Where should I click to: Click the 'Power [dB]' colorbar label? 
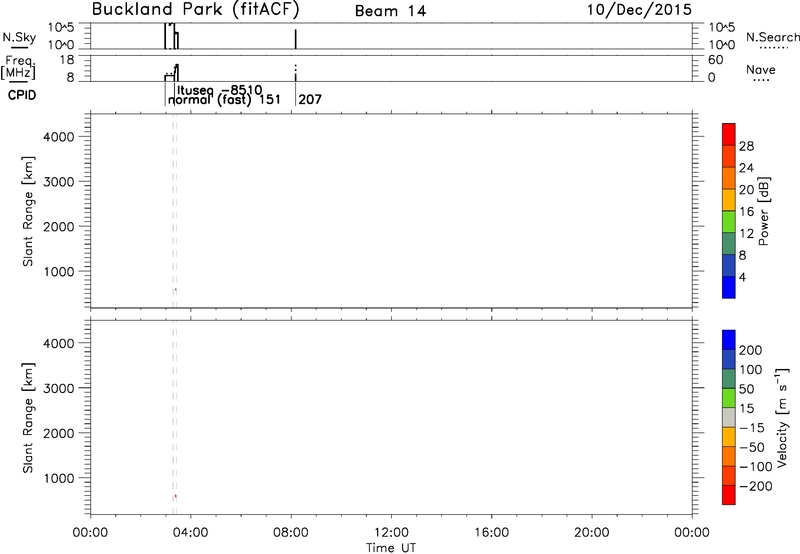764,211
